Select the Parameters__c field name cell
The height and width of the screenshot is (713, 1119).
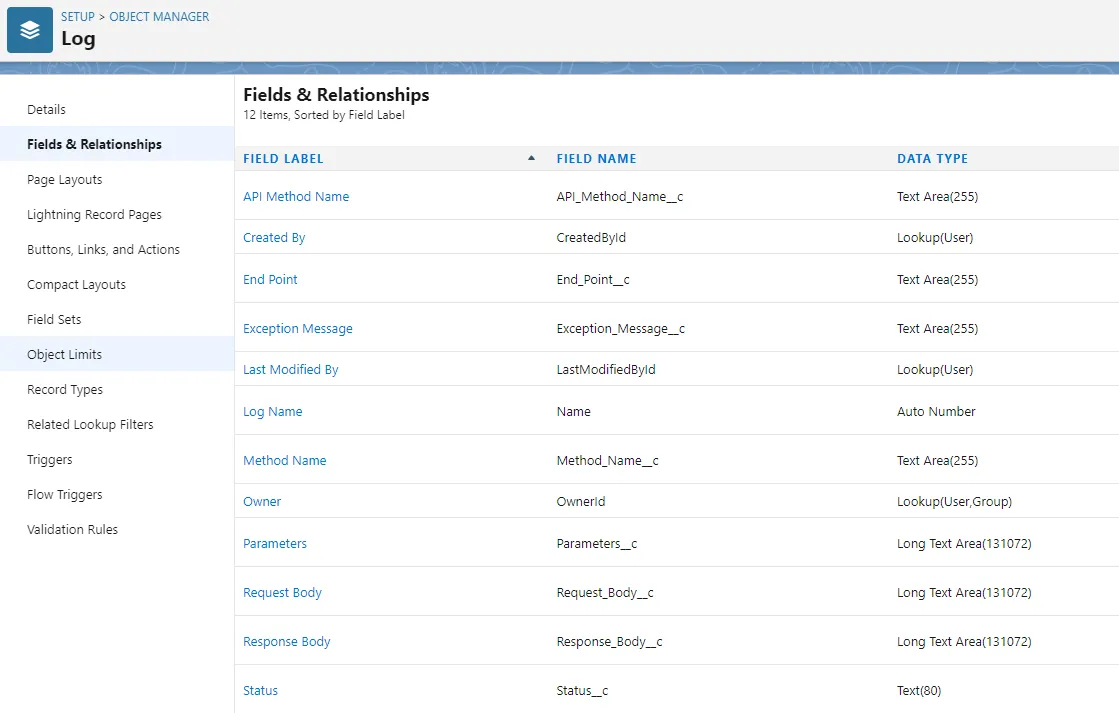596,544
